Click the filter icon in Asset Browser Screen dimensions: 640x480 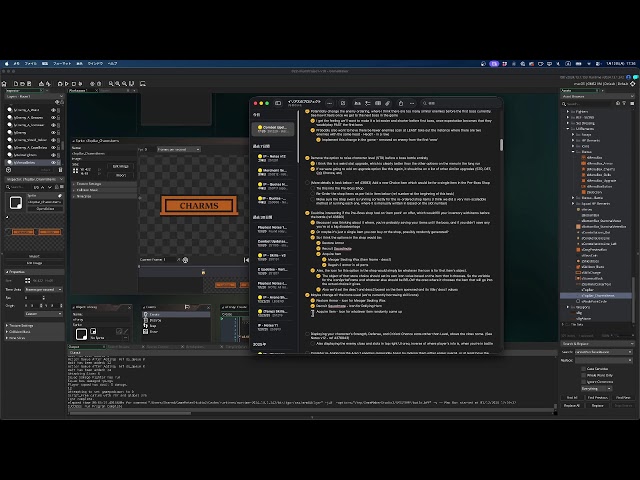(624, 104)
